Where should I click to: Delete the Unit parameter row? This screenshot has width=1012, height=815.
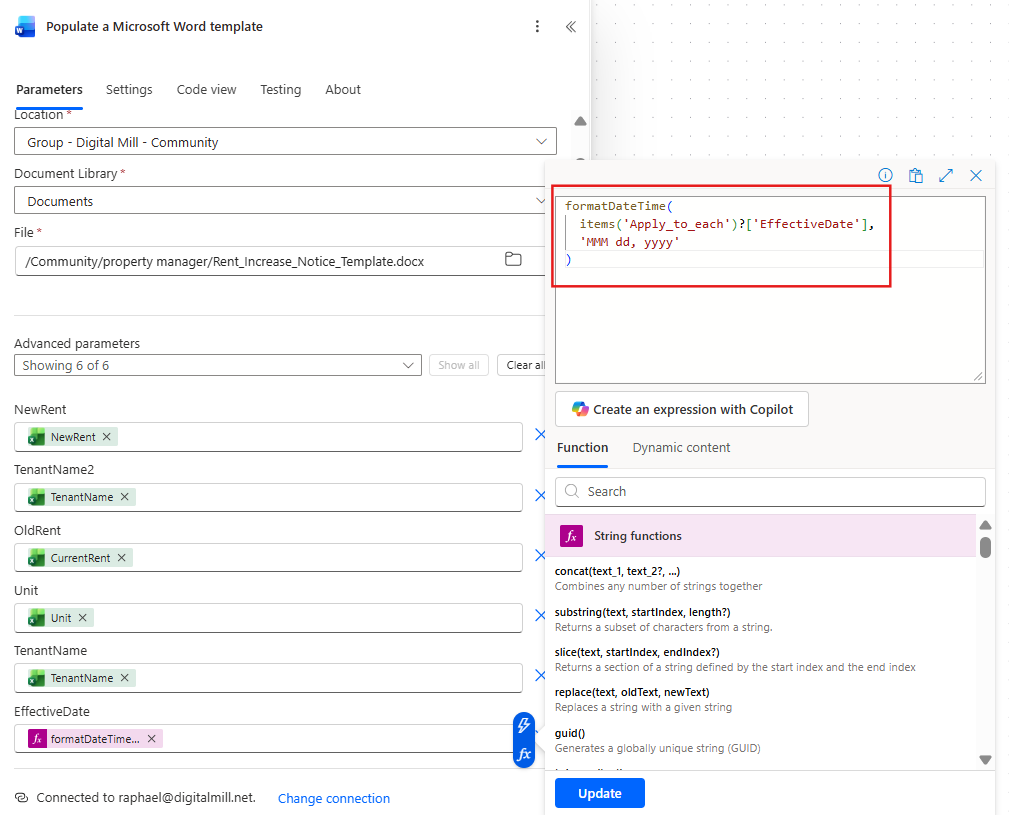[540, 616]
